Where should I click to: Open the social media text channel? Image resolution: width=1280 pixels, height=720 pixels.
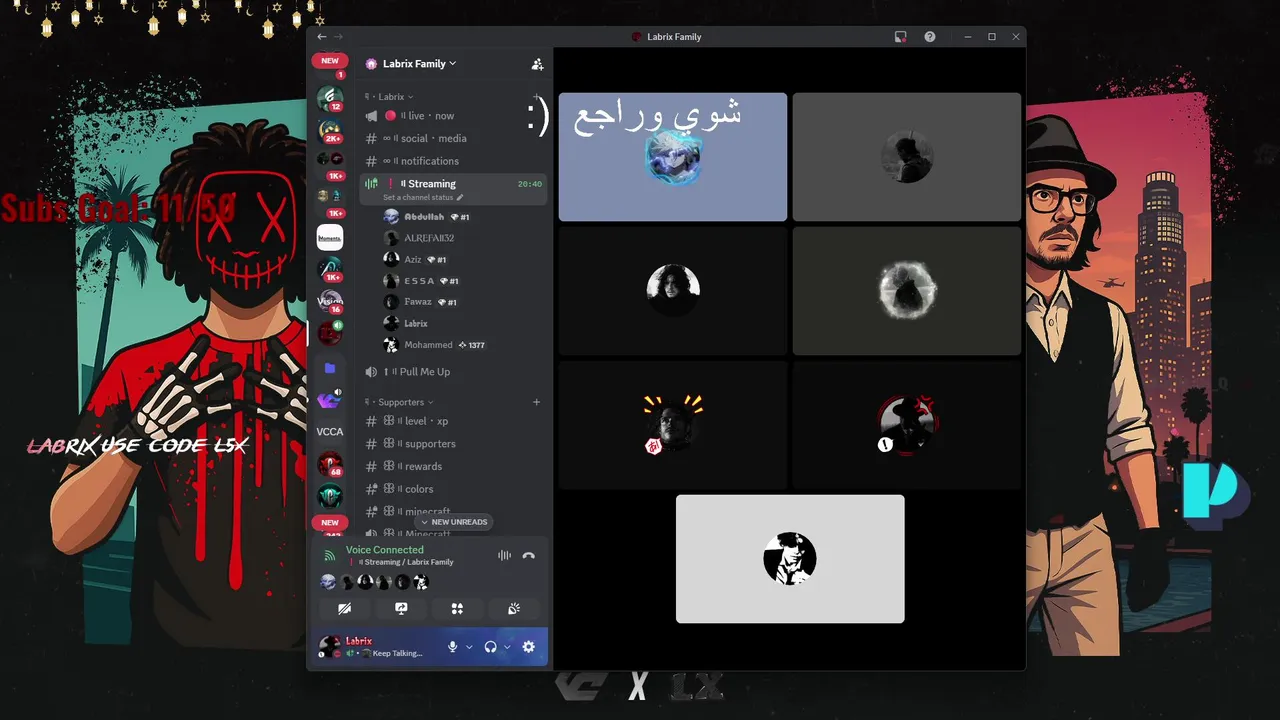point(454,139)
